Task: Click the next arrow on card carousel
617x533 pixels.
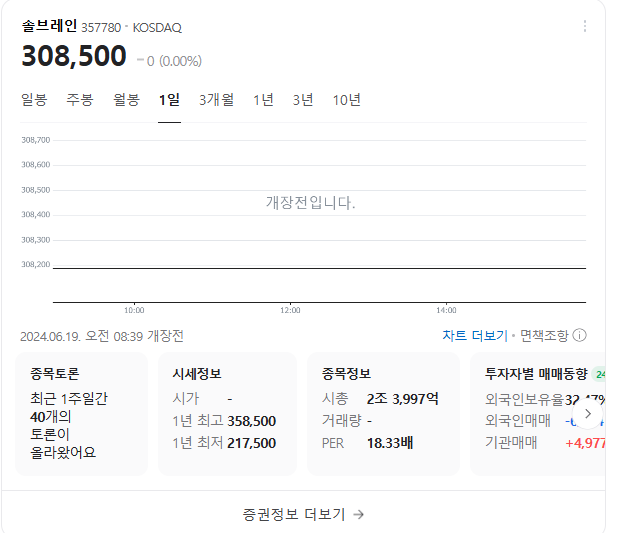Action: [588, 414]
